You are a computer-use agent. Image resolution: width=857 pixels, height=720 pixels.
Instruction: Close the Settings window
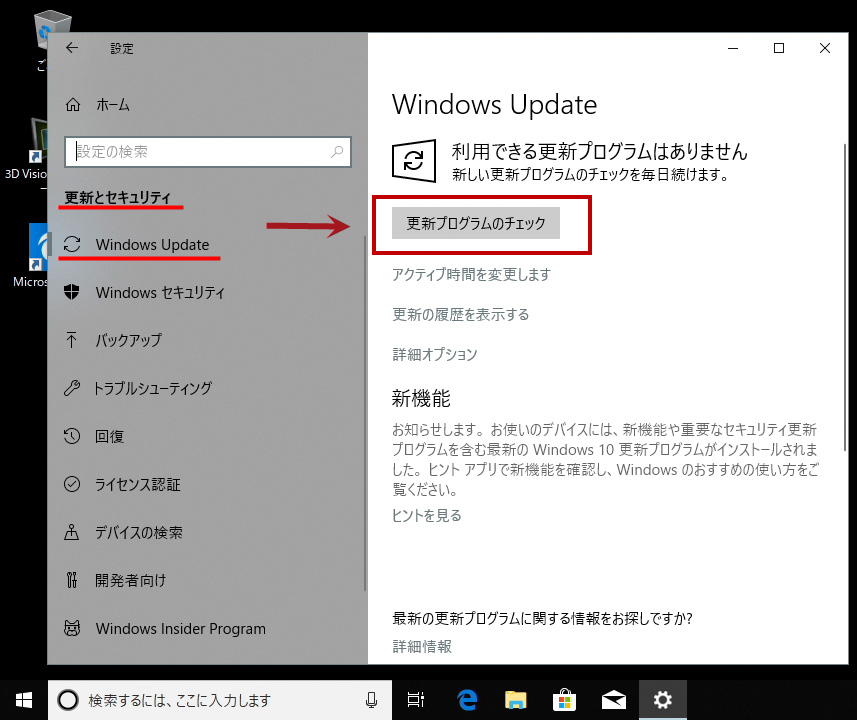click(825, 48)
